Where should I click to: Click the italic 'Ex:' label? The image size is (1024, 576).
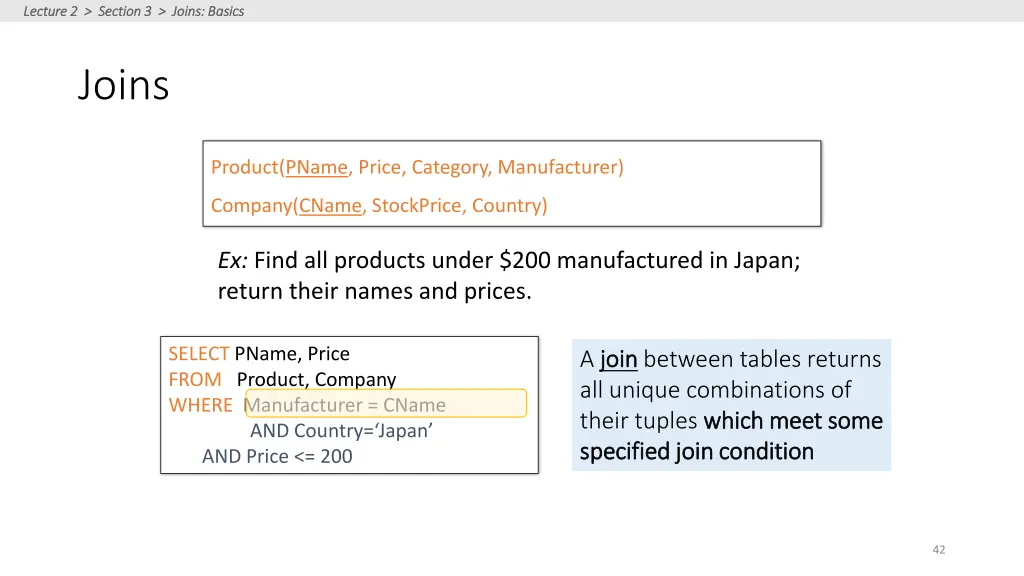(233, 261)
